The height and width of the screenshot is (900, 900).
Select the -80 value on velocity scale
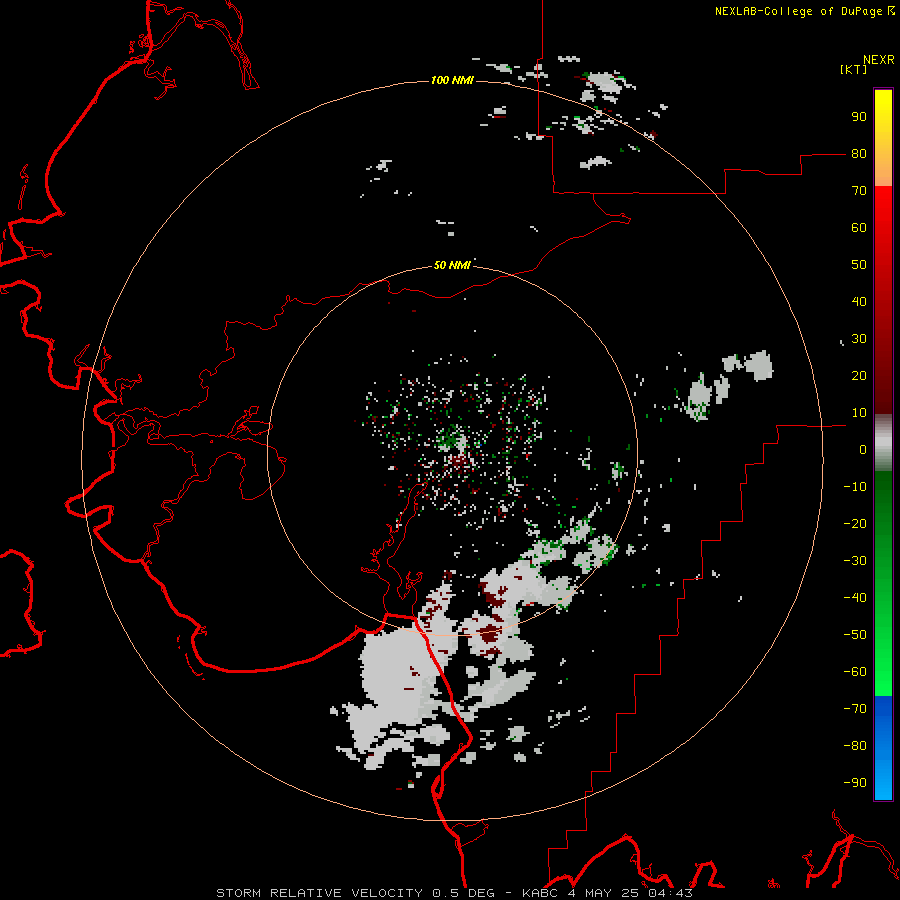(855, 746)
